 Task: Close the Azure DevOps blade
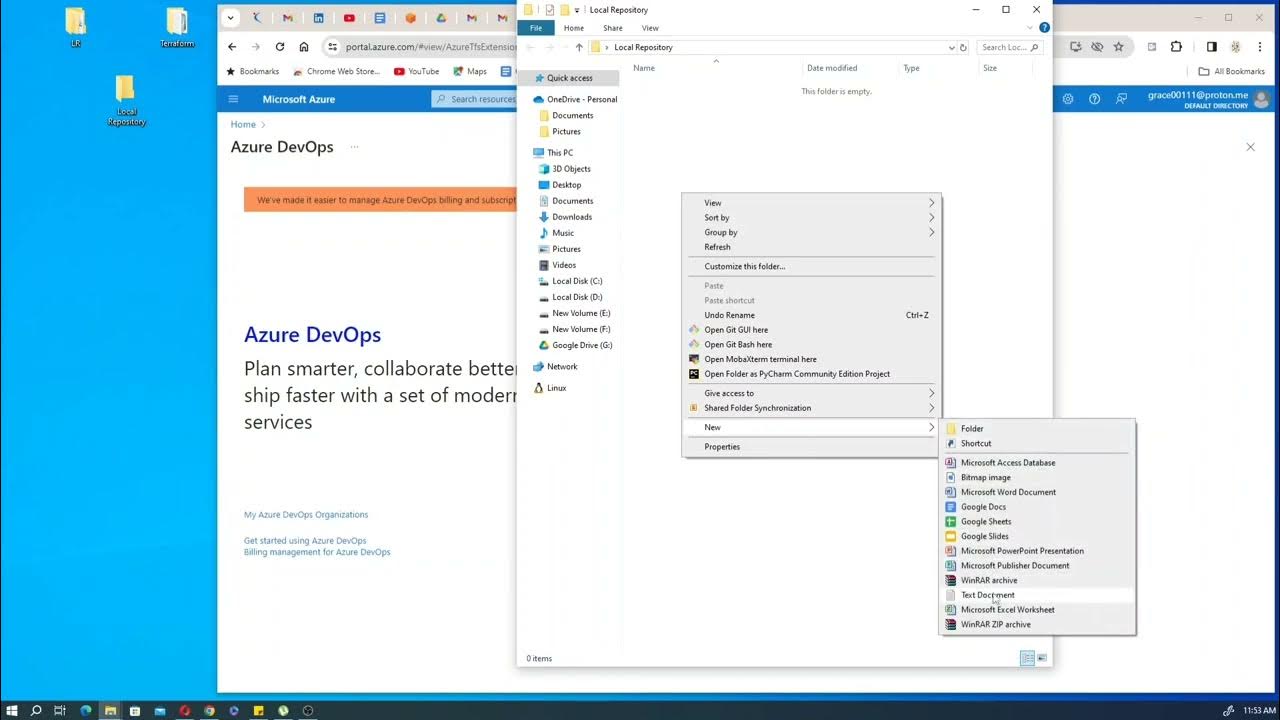tap(1250, 147)
